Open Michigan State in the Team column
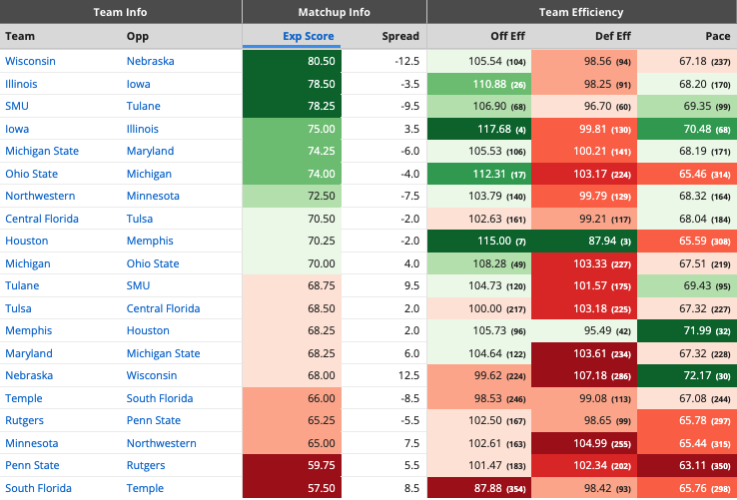 click(42, 151)
